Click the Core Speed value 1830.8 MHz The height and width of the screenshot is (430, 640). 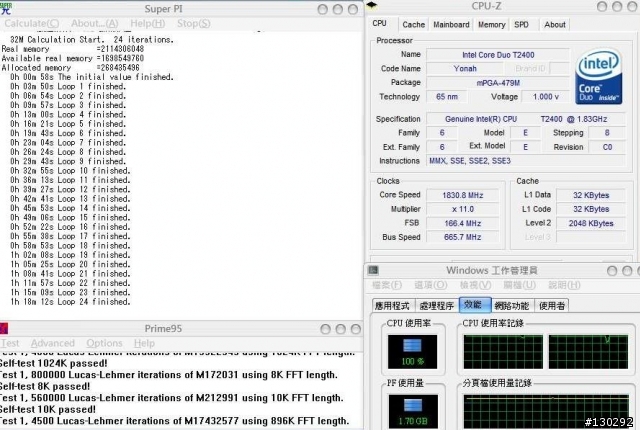pyautogui.click(x=462, y=195)
